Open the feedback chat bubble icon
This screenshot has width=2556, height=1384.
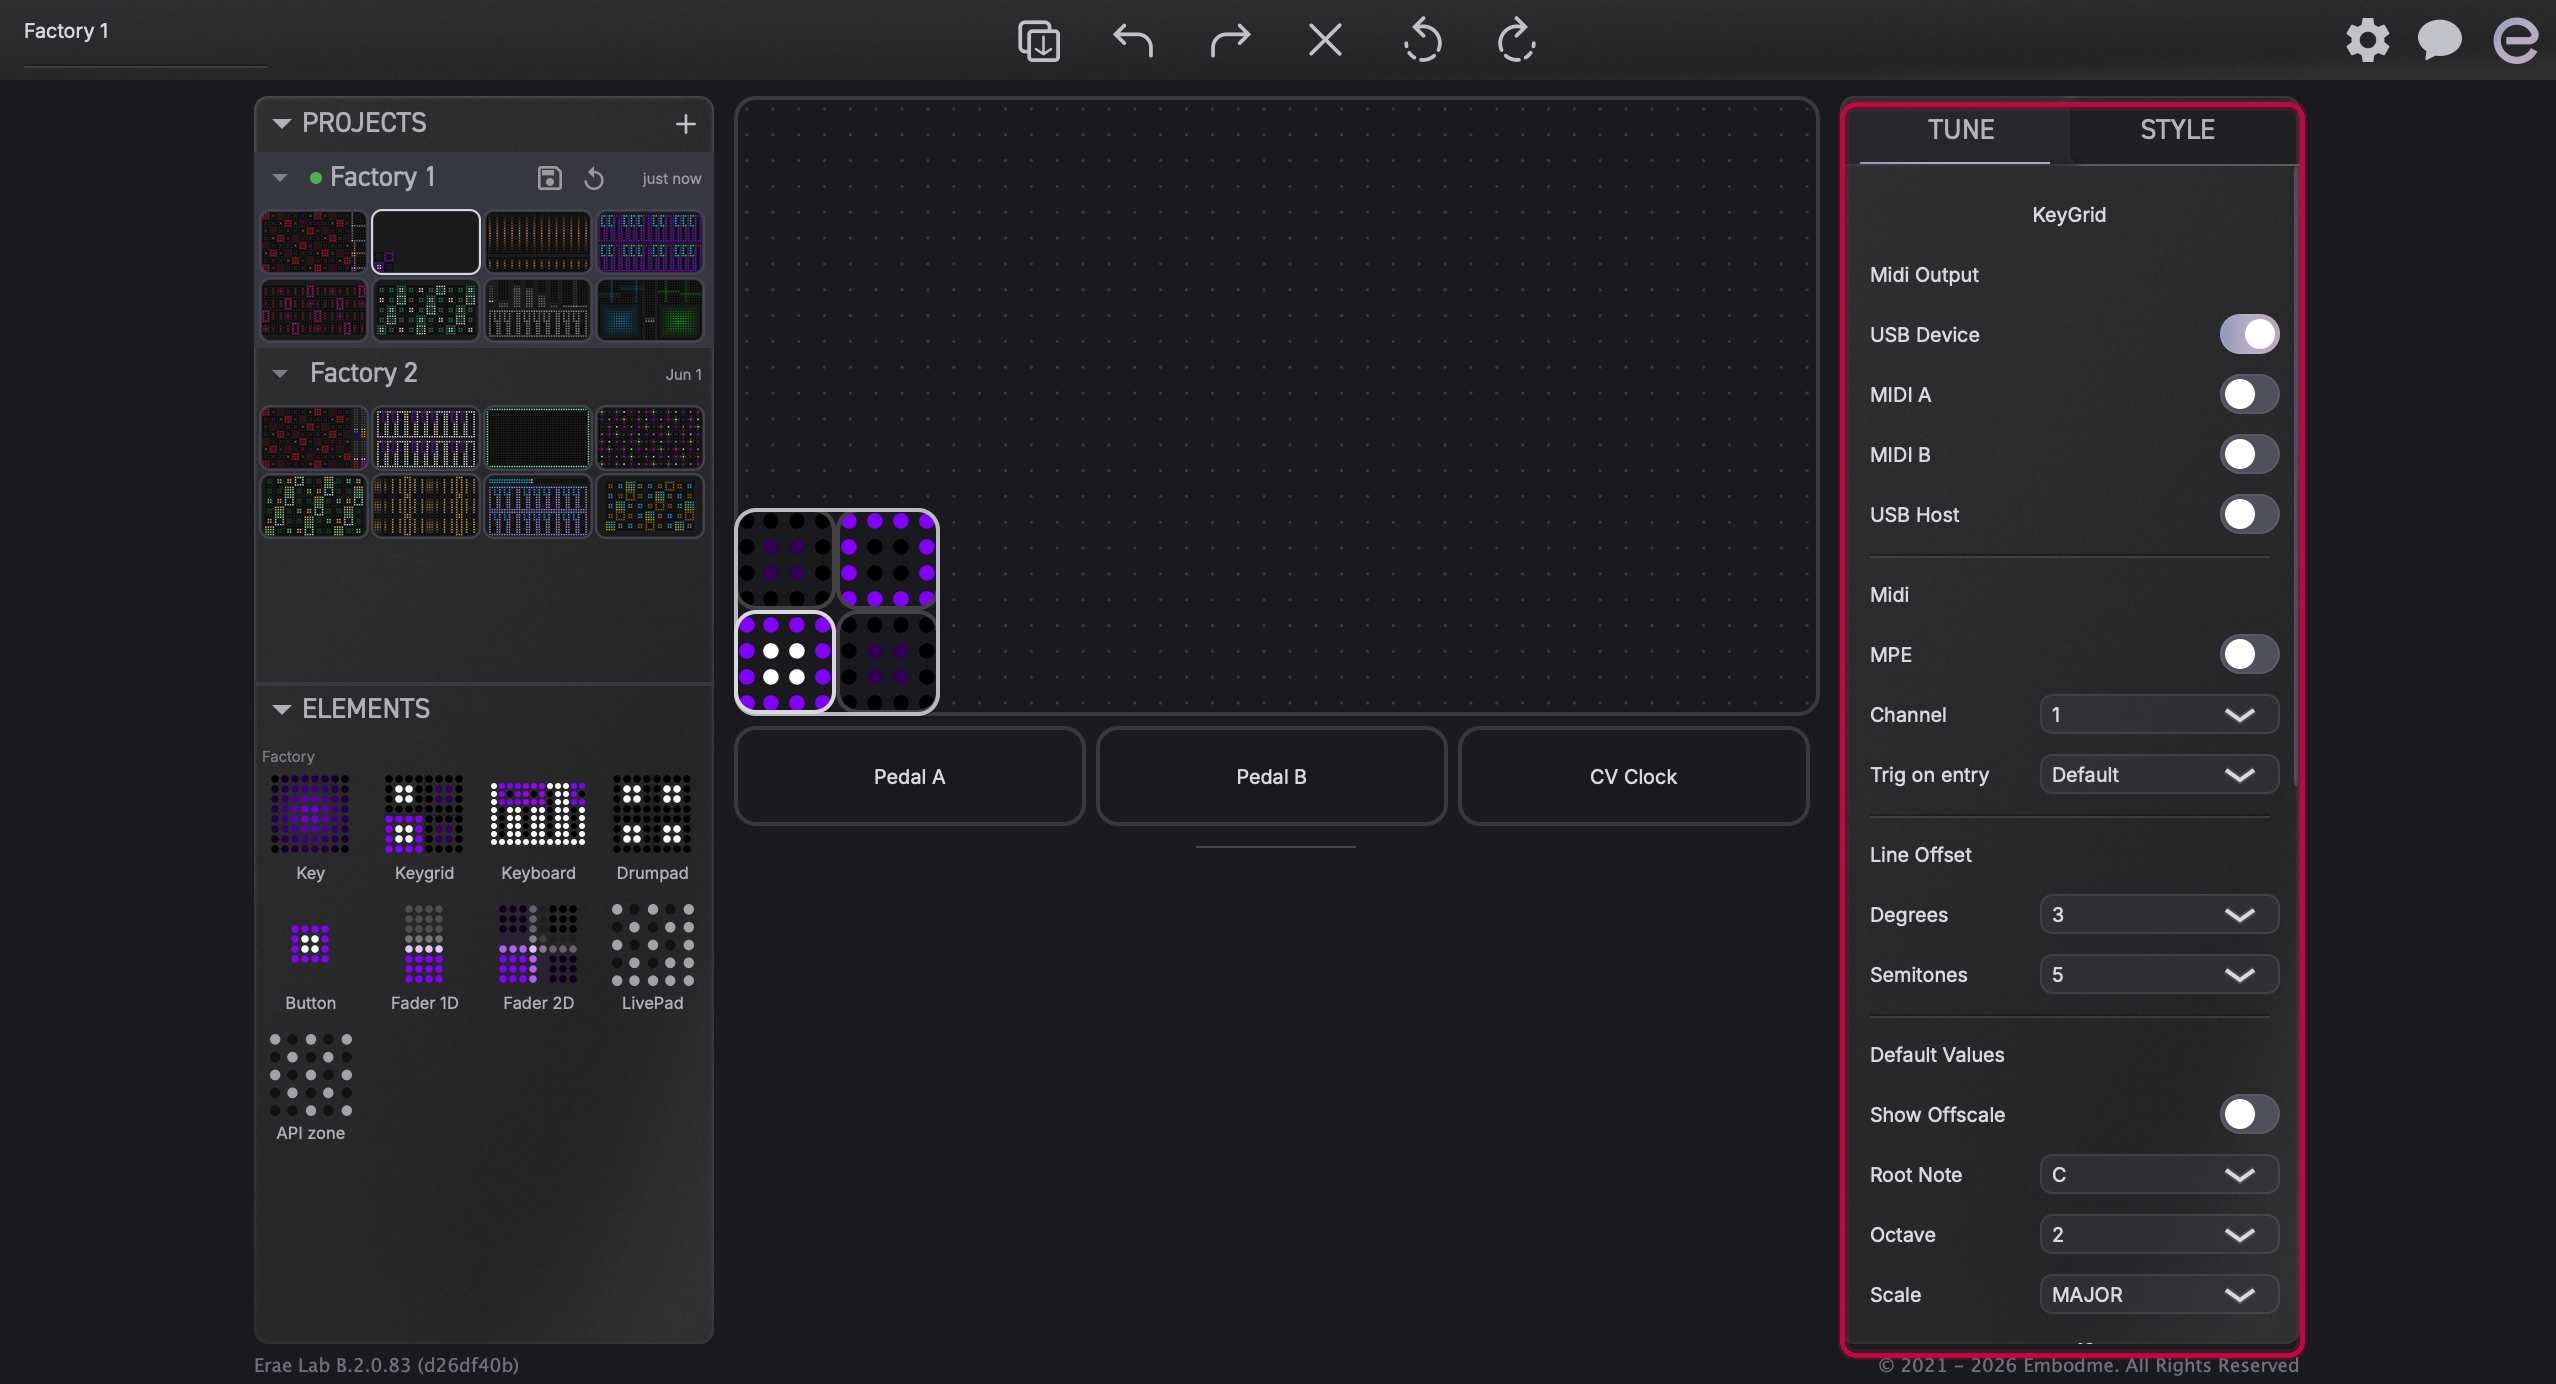point(2439,41)
